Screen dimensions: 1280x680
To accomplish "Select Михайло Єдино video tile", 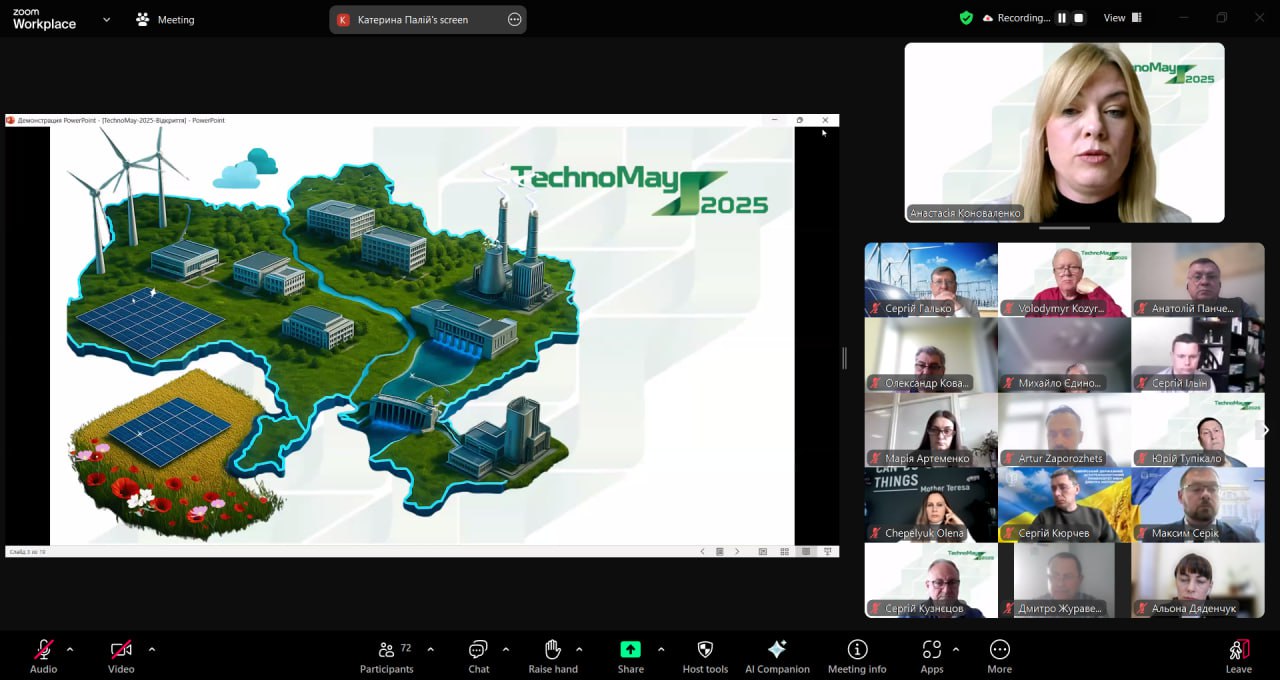I will click(1064, 355).
